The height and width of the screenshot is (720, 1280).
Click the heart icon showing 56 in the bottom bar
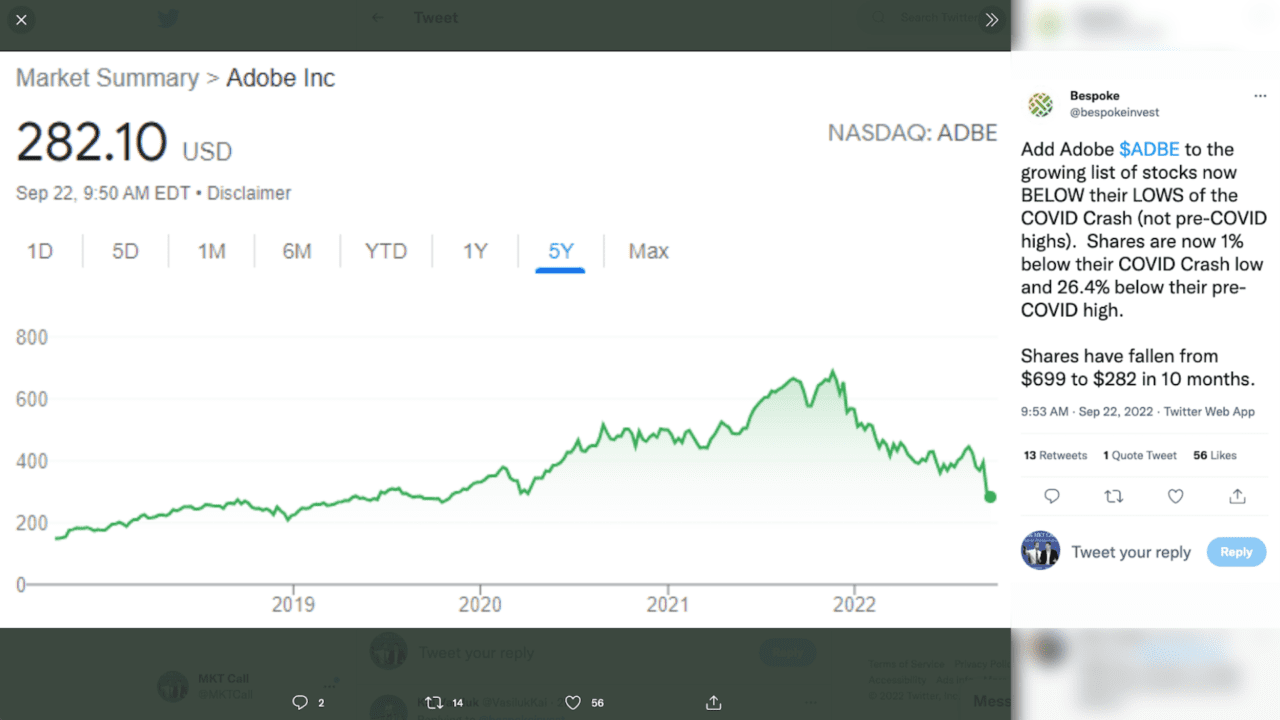tap(573, 702)
